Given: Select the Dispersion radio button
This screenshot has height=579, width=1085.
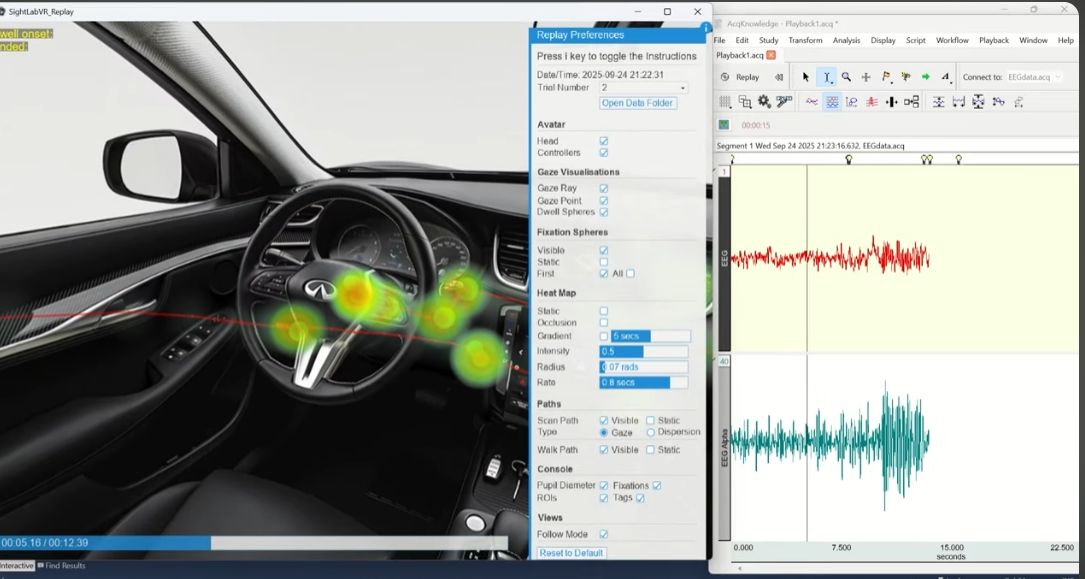Looking at the screenshot, I should point(650,432).
